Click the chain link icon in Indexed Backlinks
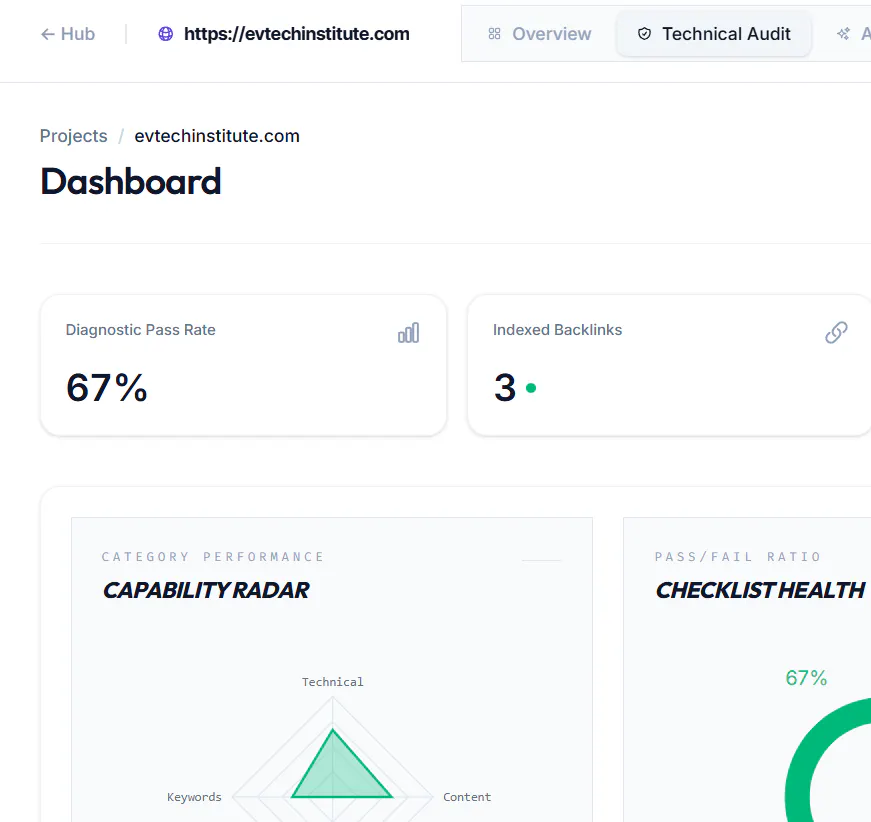Viewport: 871px width, 822px height. click(x=836, y=333)
